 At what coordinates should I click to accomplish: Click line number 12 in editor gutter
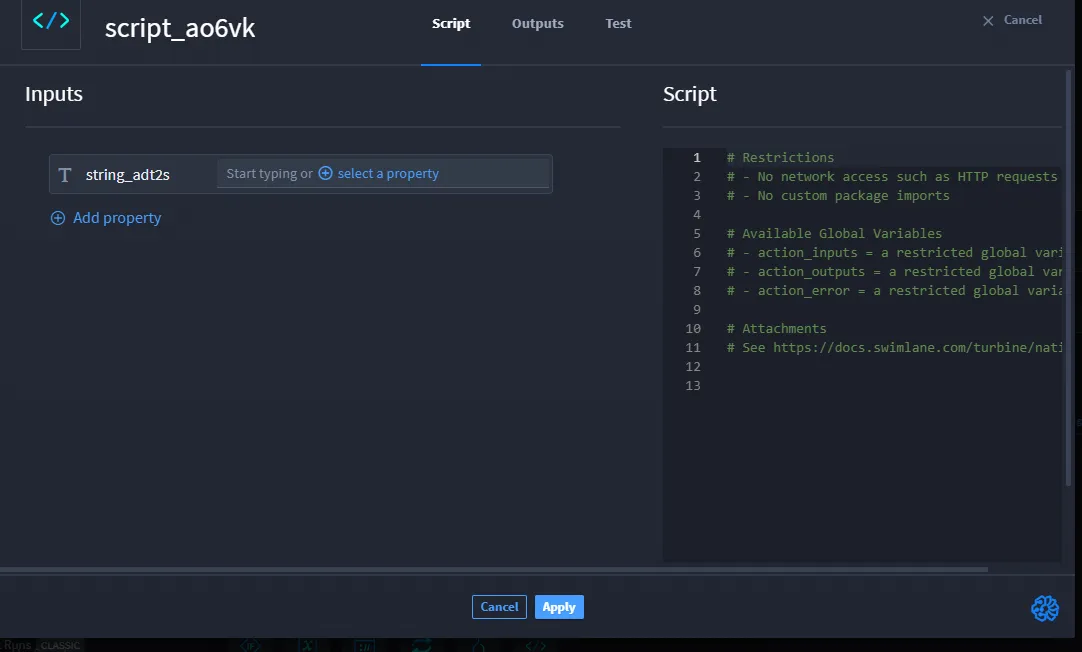pyautogui.click(x=693, y=366)
